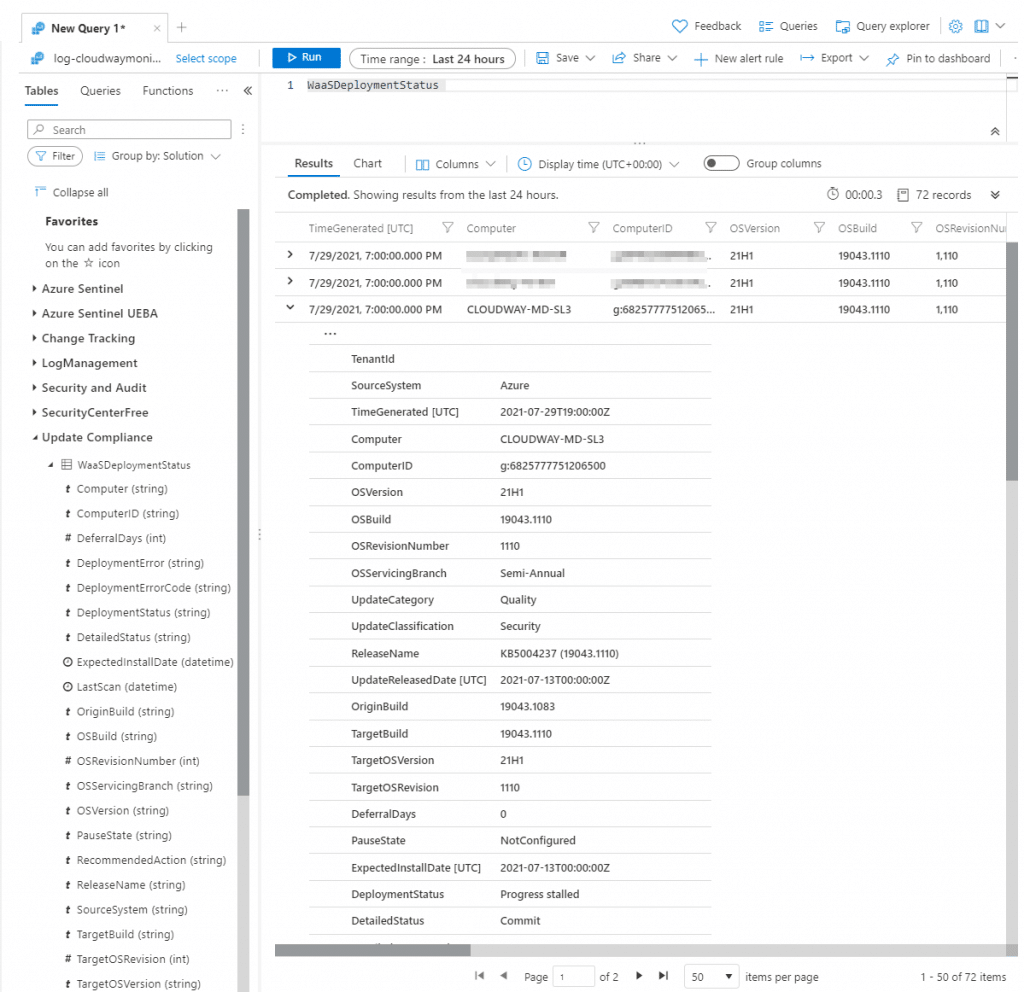Screen dimensions: 1024x992
Task: Expand the Azure Sentinel UEBA group
Action: [x=34, y=313]
